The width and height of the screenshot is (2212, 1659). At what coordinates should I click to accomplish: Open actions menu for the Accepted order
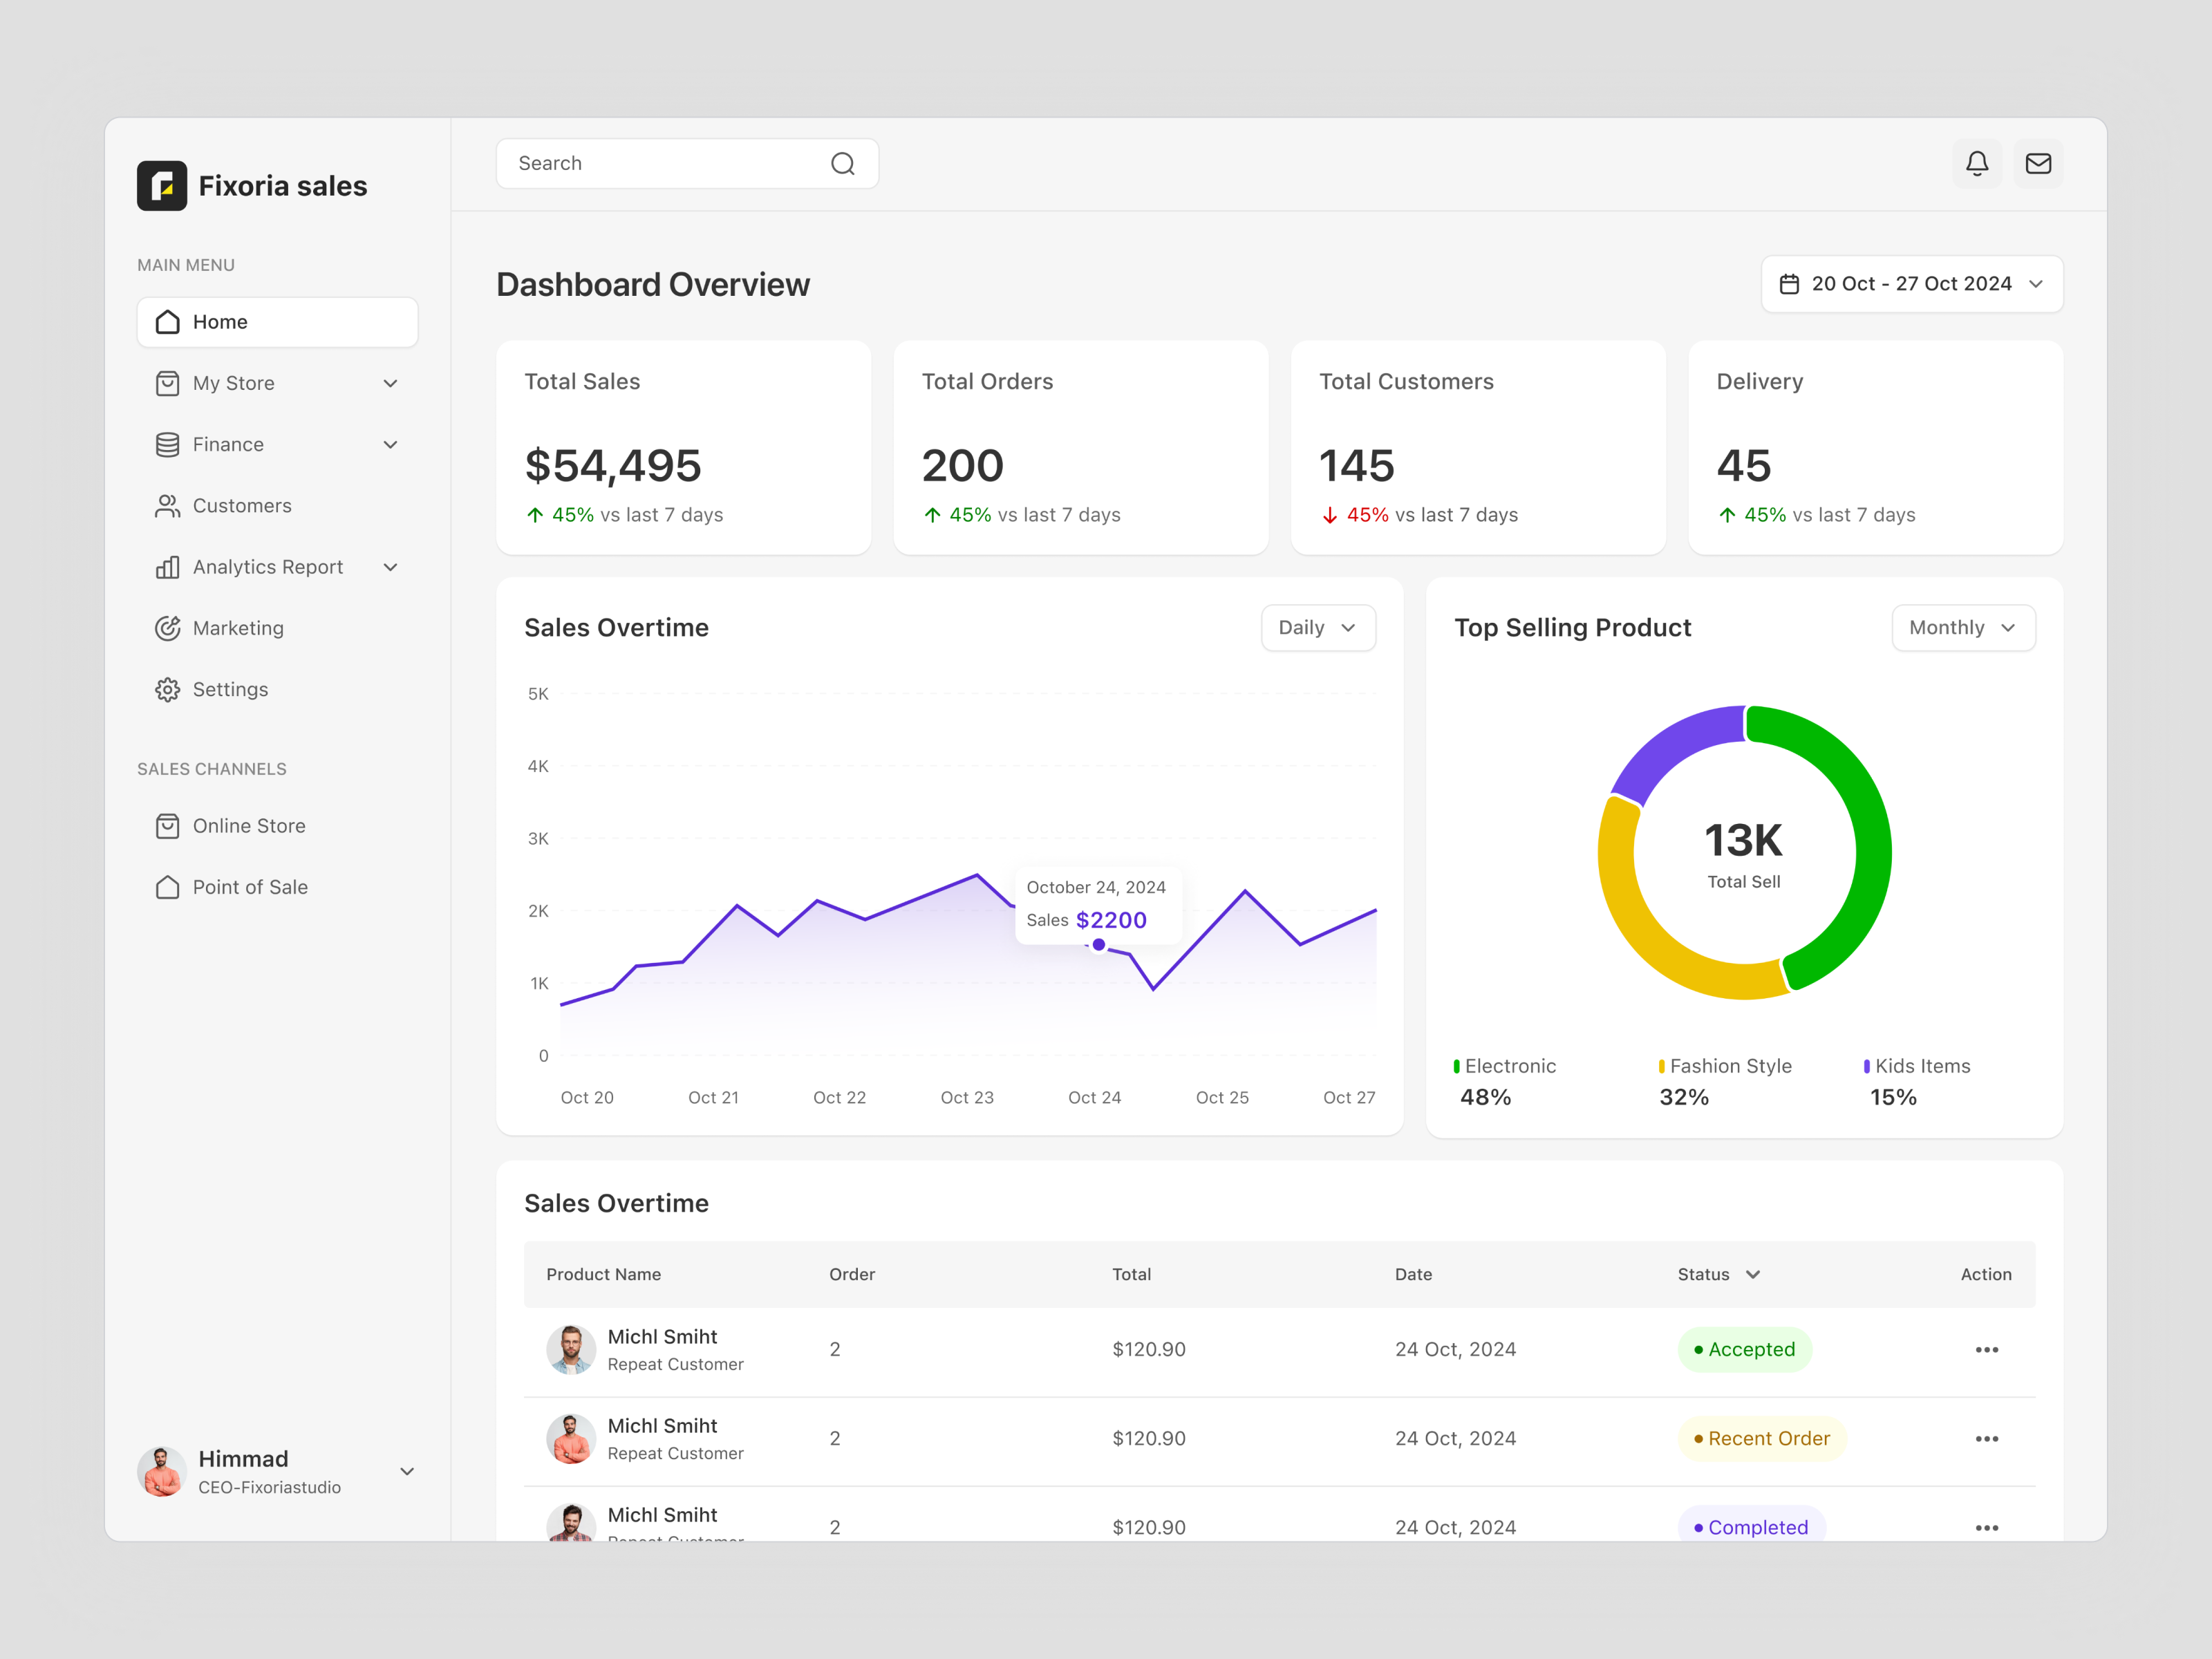tap(1987, 1349)
